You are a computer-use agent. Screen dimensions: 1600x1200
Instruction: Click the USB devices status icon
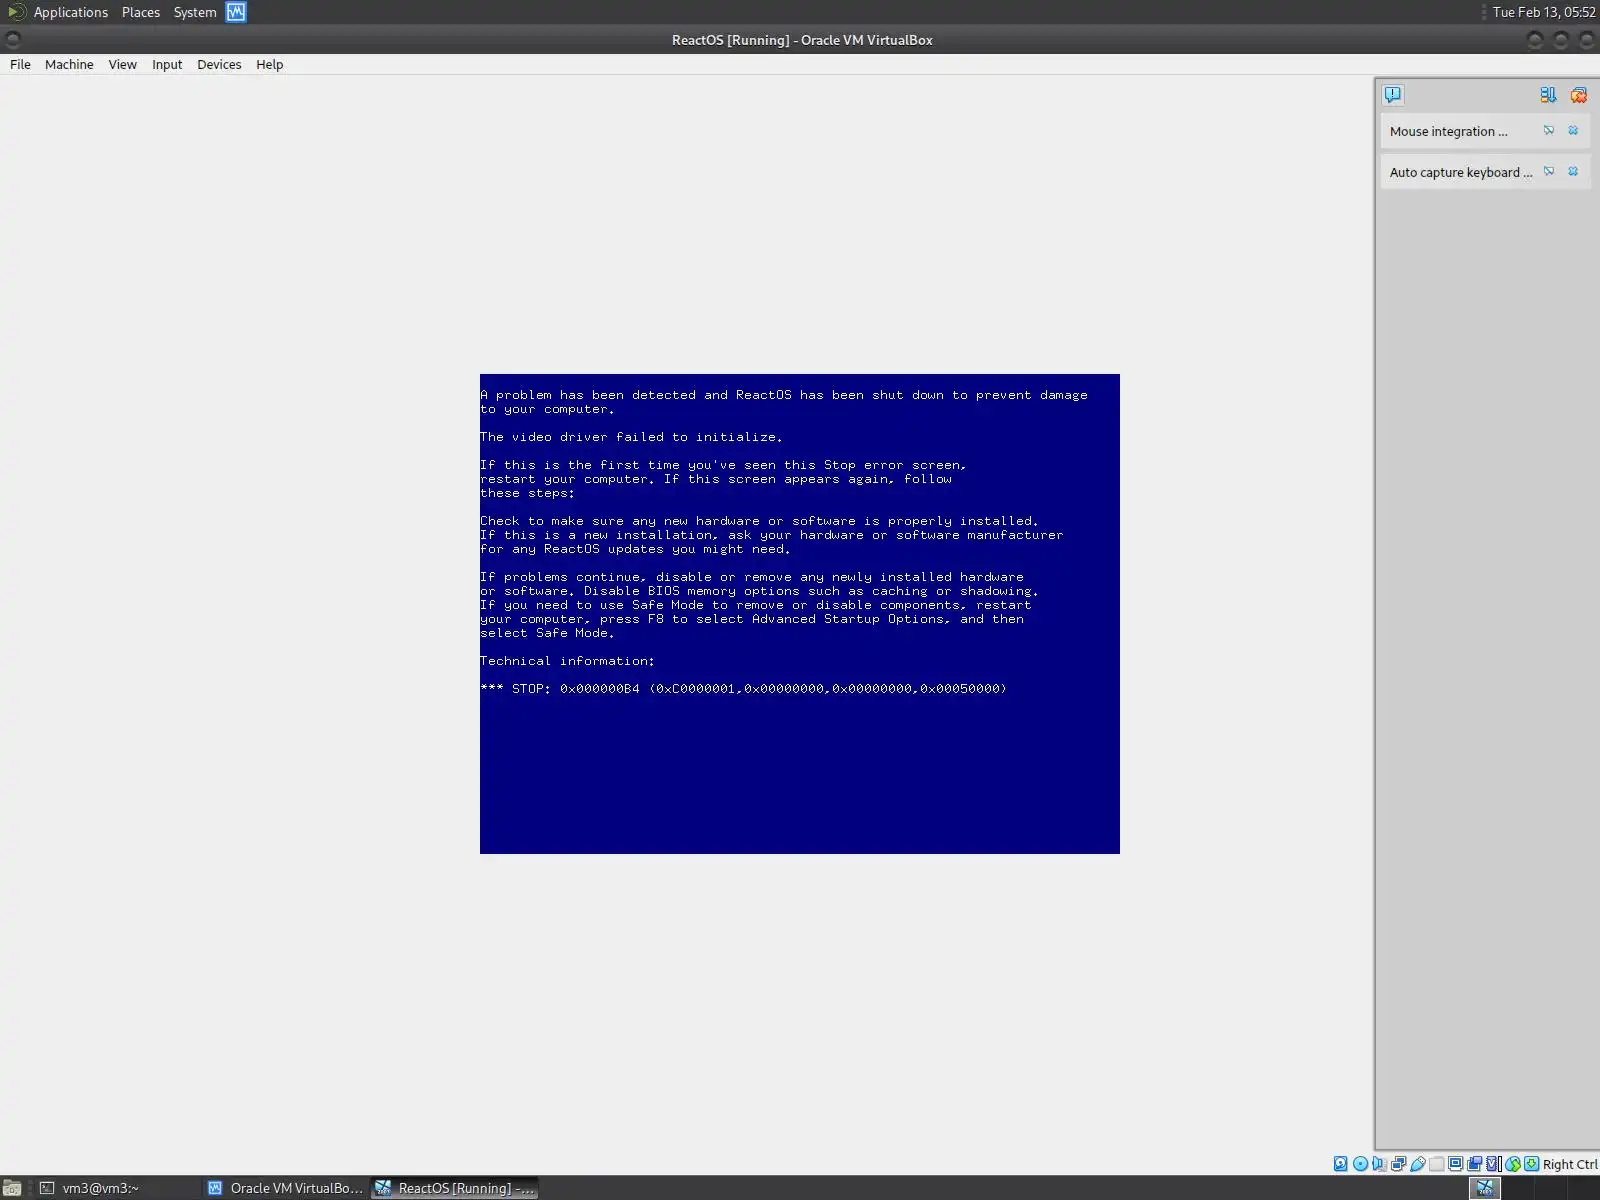tap(1417, 1164)
